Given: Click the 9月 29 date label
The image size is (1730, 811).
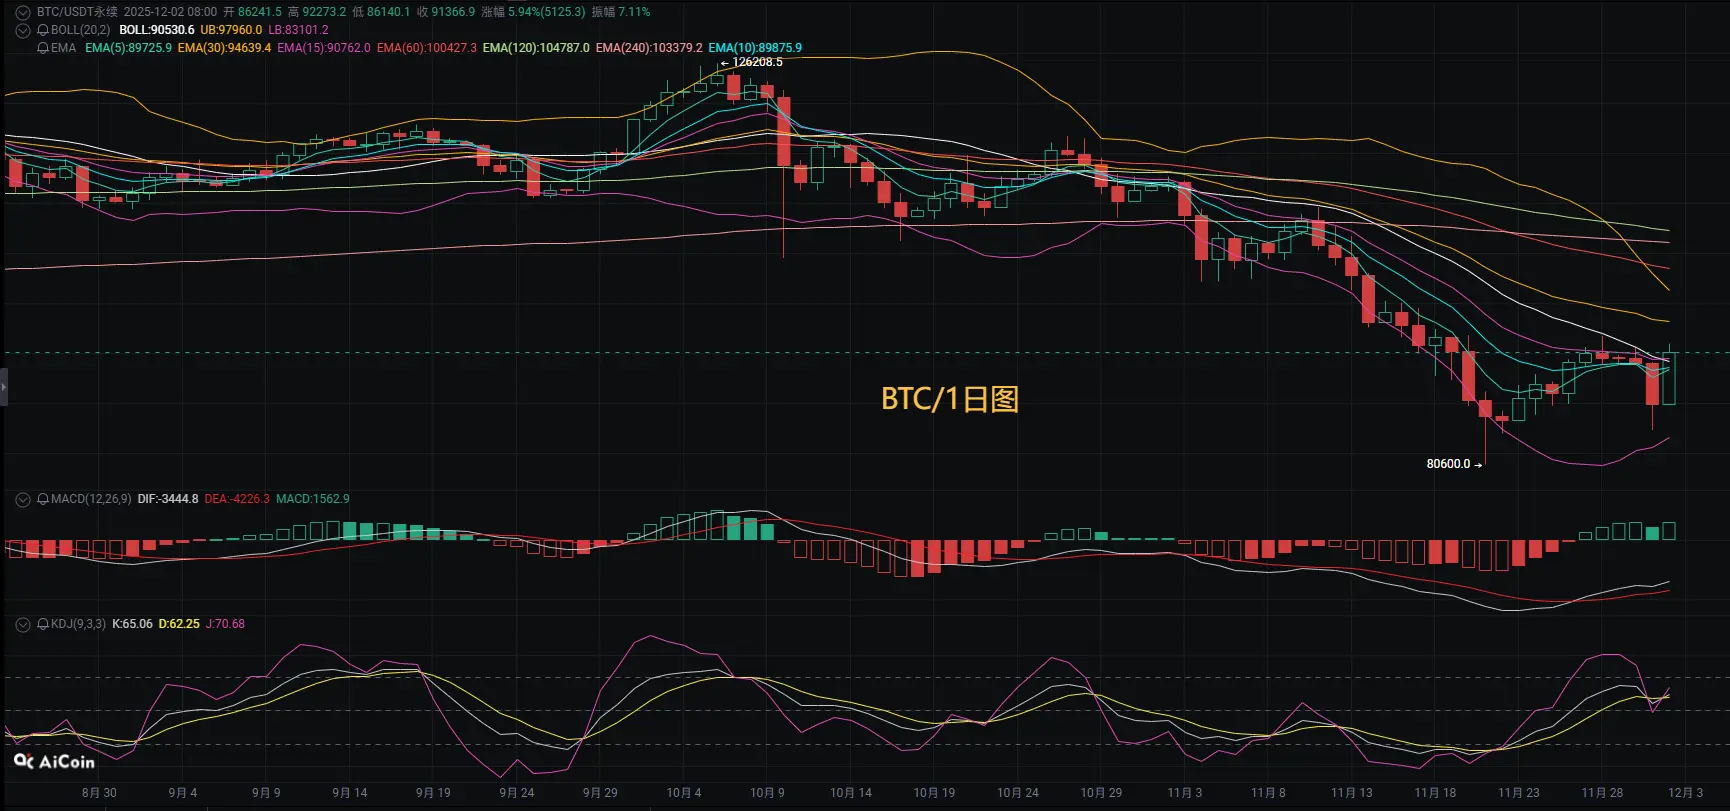Looking at the screenshot, I should click(600, 793).
